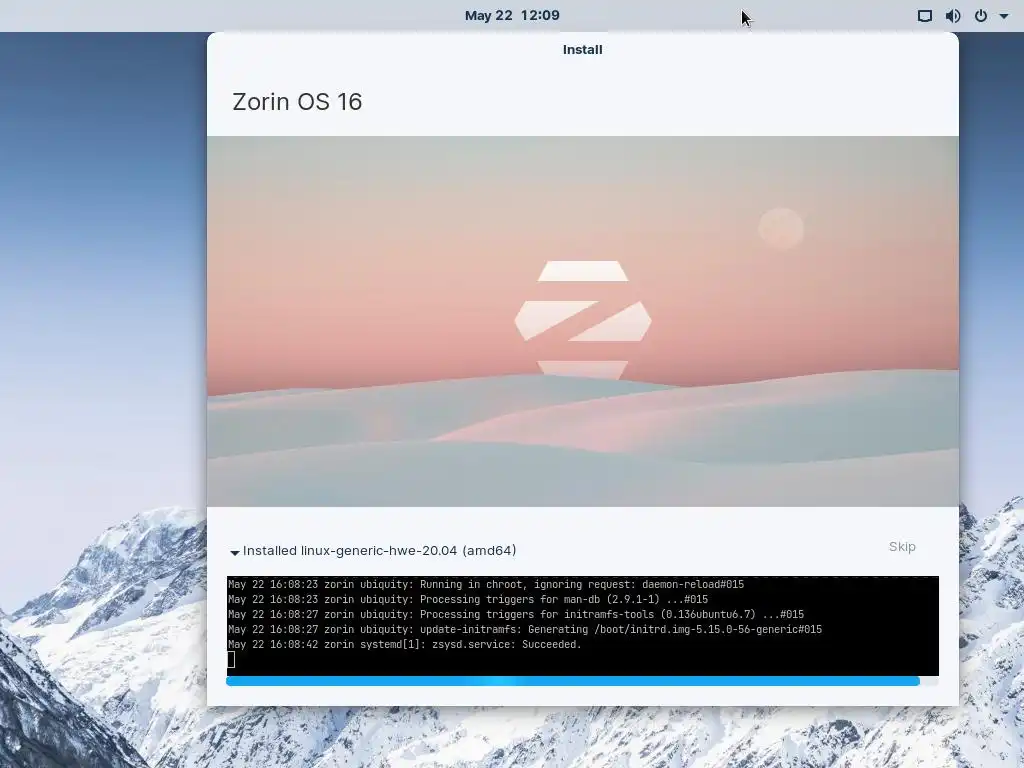1024x768 pixels.
Task: Click the volume speaker icon
Action: point(953,16)
